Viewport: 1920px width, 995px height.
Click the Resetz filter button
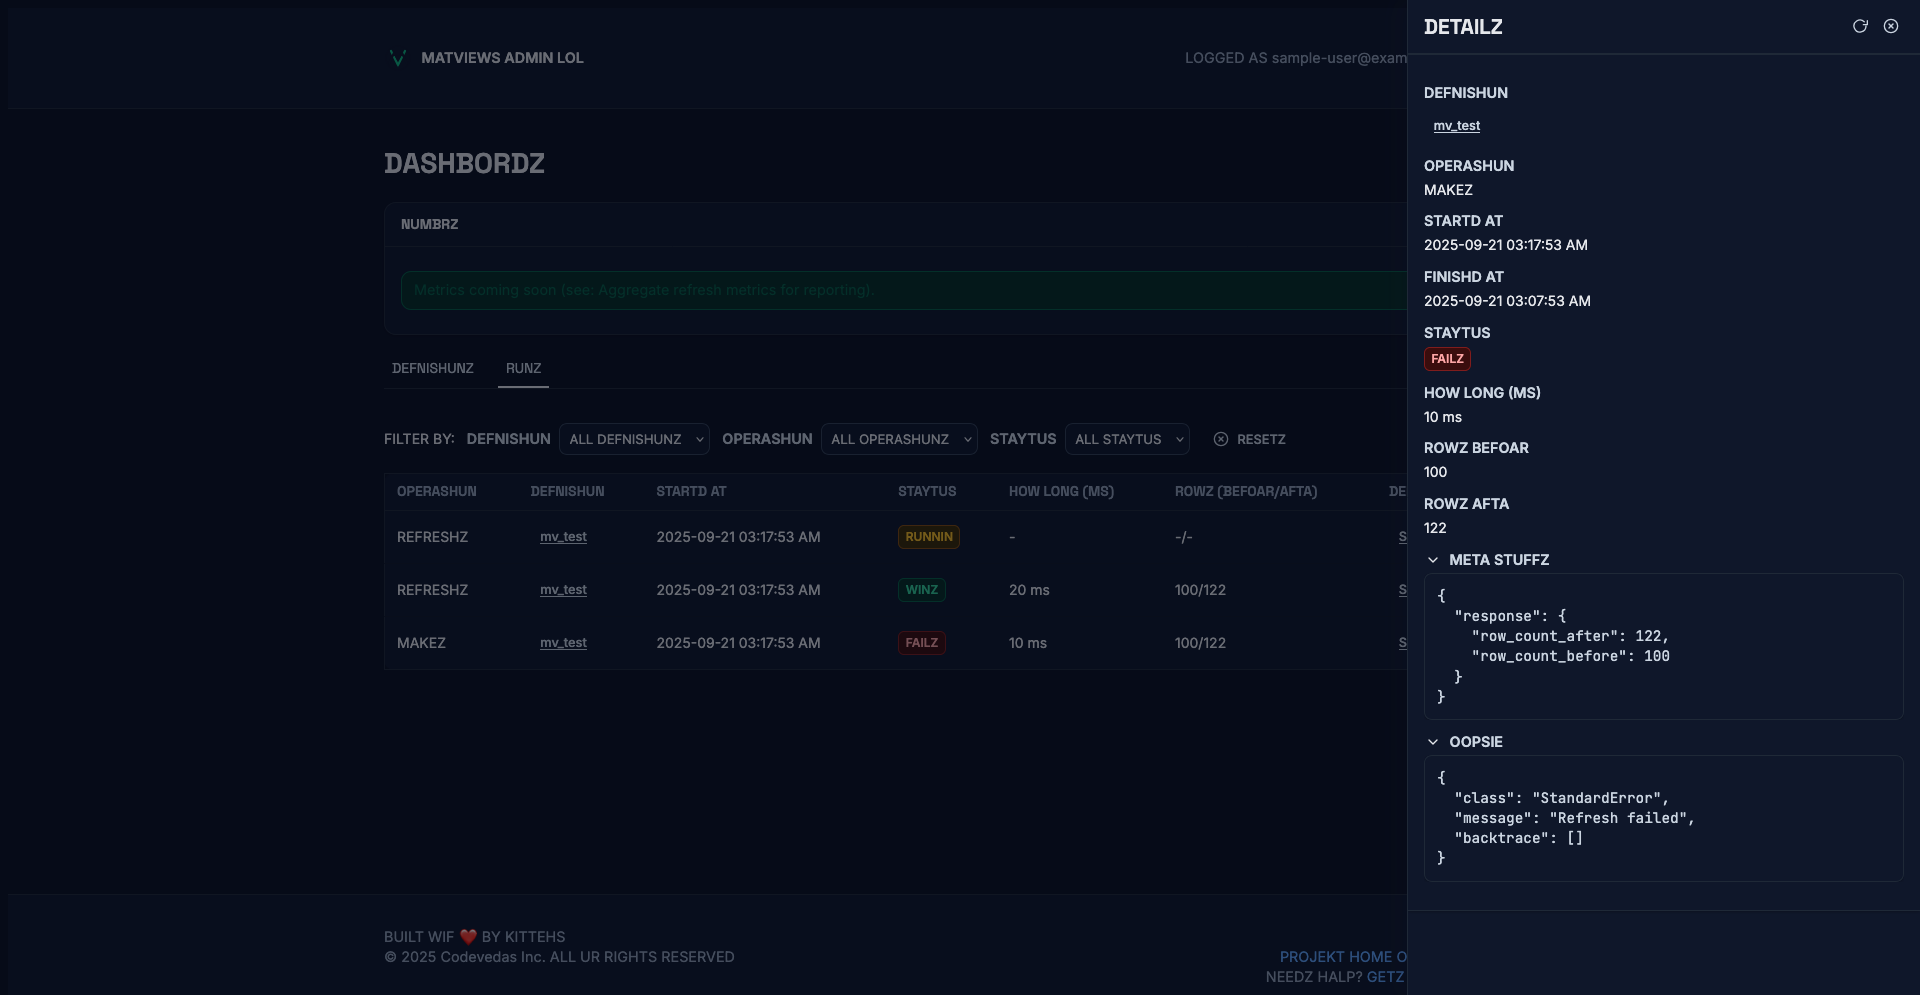tap(1250, 439)
